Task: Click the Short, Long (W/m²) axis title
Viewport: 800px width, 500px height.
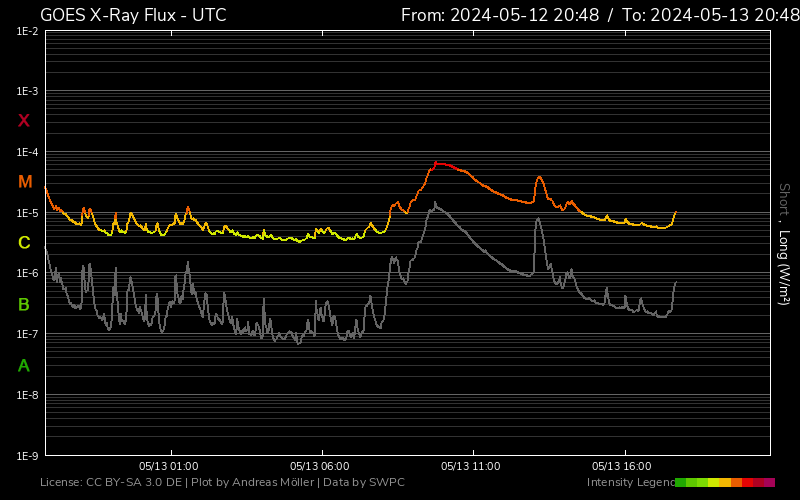Action: click(x=784, y=244)
